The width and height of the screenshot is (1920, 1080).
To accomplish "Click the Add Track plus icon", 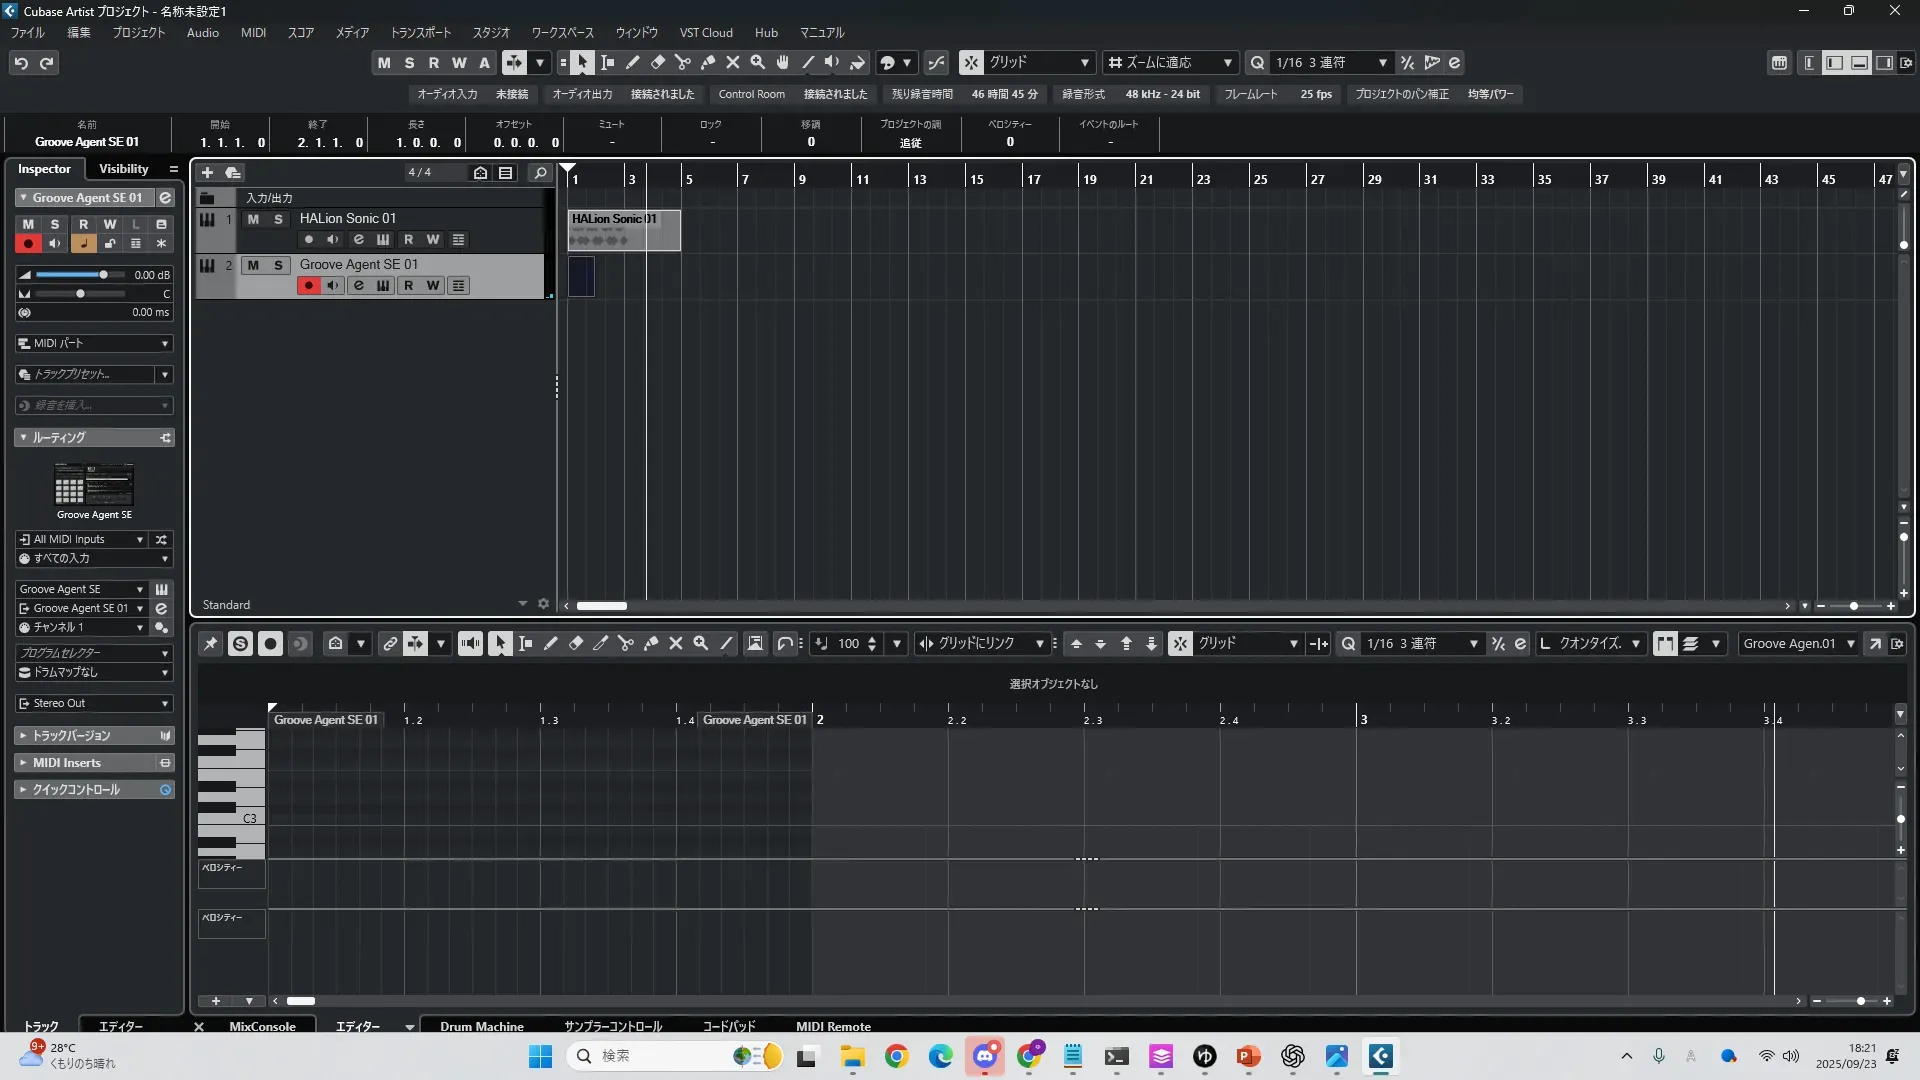I will (x=208, y=173).
